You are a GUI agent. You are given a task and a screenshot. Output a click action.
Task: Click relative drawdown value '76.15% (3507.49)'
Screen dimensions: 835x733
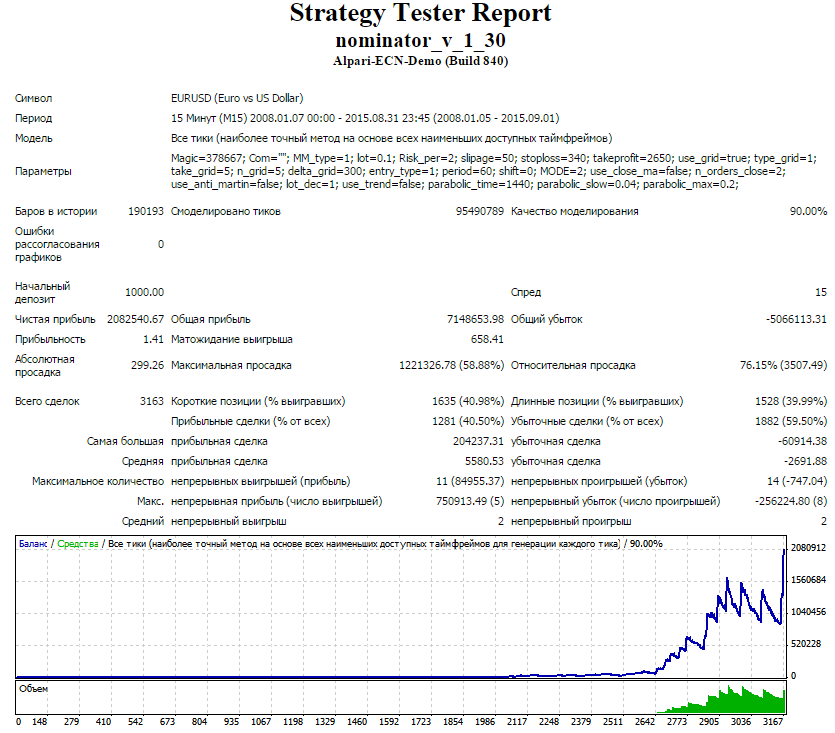click(x=783, y=366)
